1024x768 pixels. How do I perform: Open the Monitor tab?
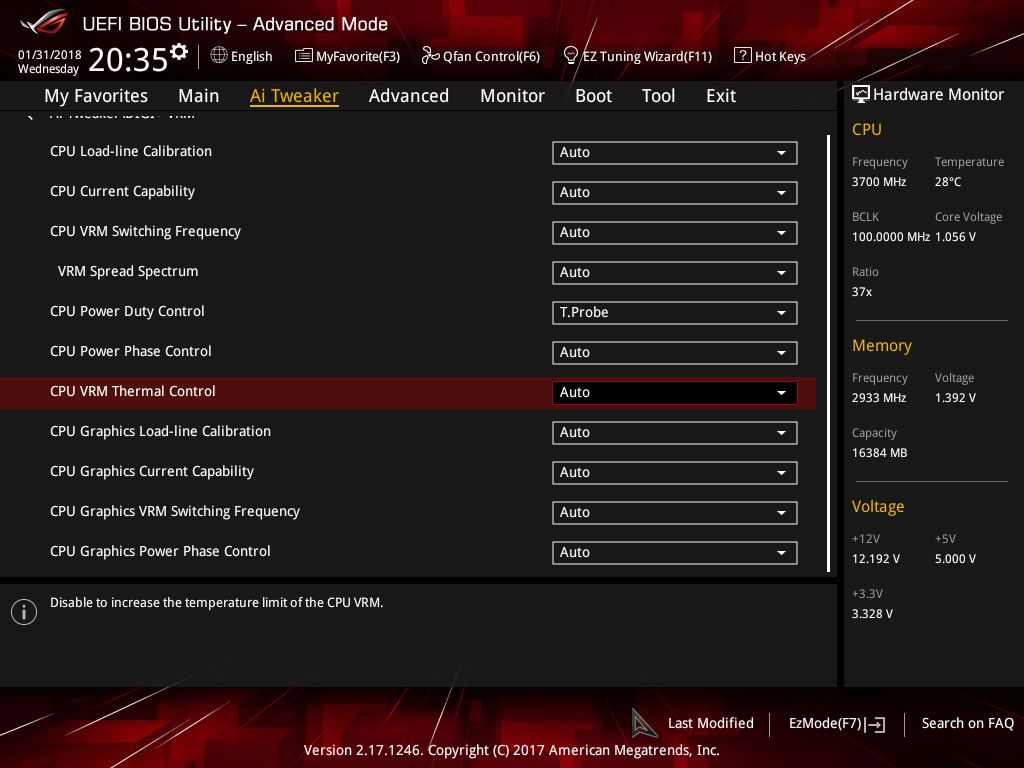(512, 96)
